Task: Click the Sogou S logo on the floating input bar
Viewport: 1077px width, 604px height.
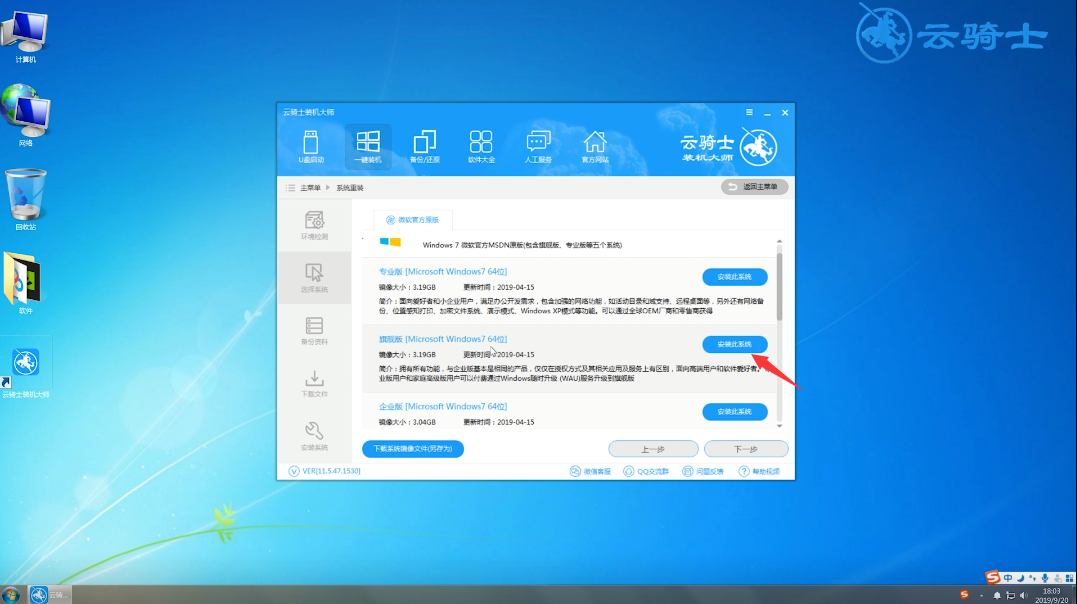Action: tap(993, 577)
